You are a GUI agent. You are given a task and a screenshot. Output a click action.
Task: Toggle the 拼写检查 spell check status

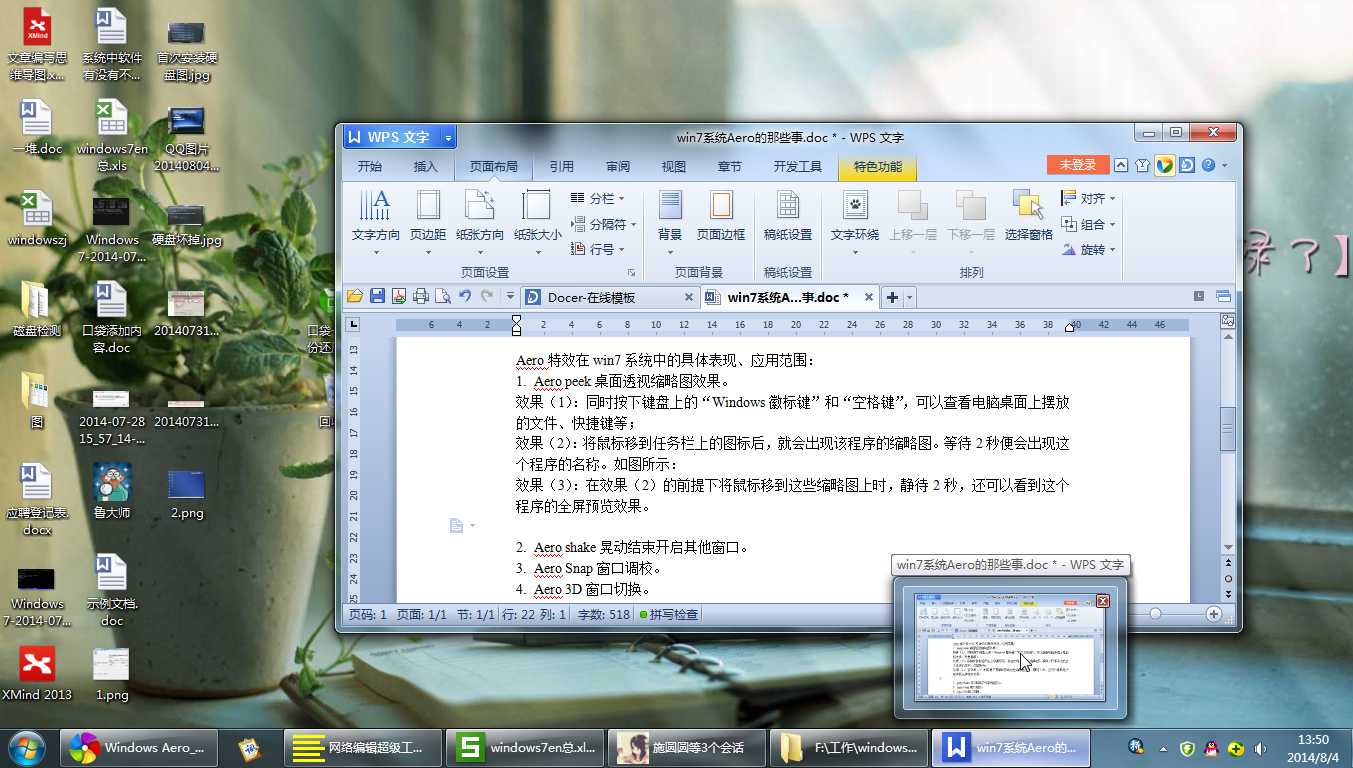[x=669, y=614]
